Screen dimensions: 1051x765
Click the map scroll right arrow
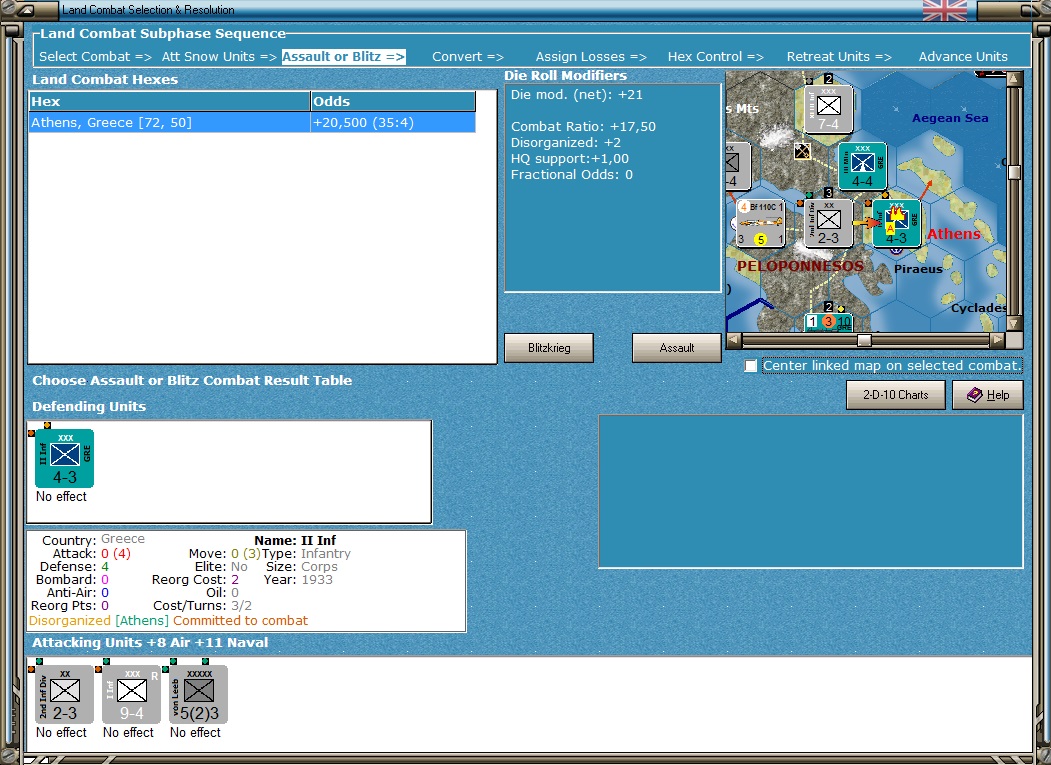tap(998, 340)
